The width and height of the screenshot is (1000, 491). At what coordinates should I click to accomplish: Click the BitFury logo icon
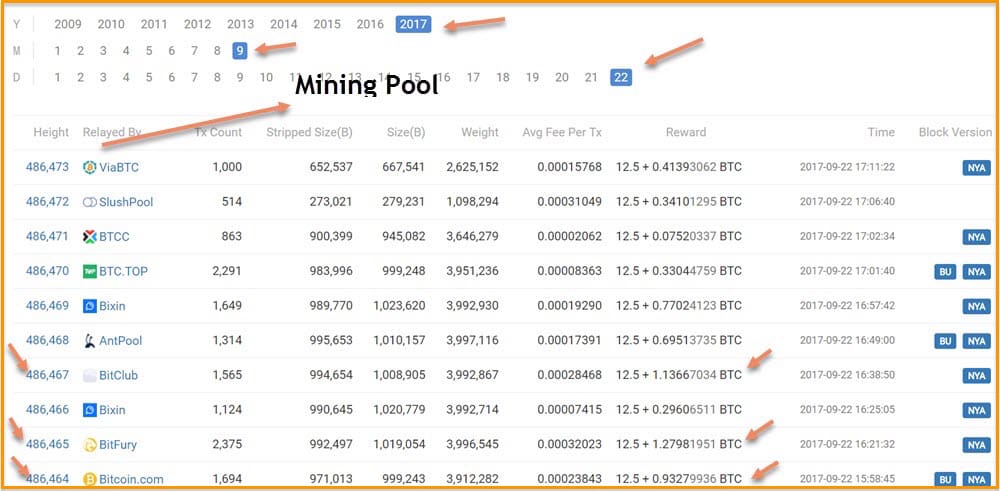[x=90, y=445]
